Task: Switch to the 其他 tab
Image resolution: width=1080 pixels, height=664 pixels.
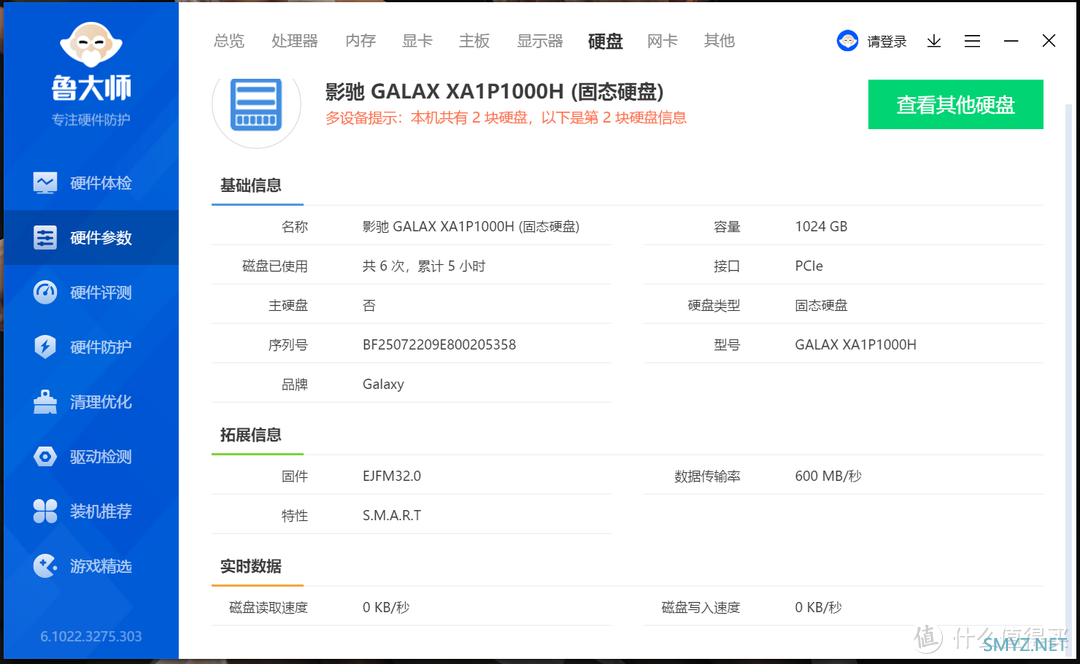Action: click(719, 41)
